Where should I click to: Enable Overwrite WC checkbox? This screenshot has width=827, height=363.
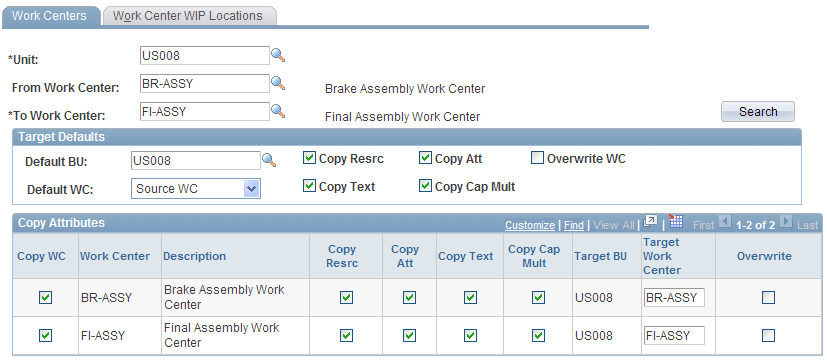(537, 158)
